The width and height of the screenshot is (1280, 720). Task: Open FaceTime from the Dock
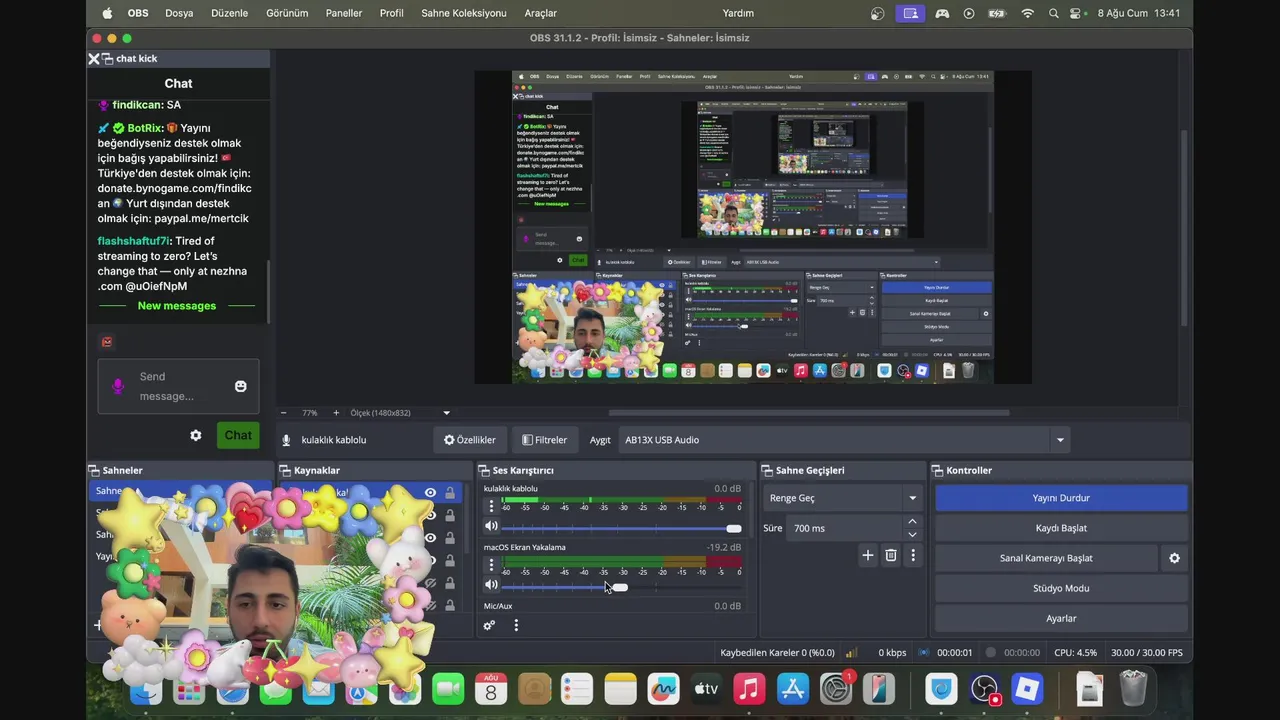tap(448, 689)
